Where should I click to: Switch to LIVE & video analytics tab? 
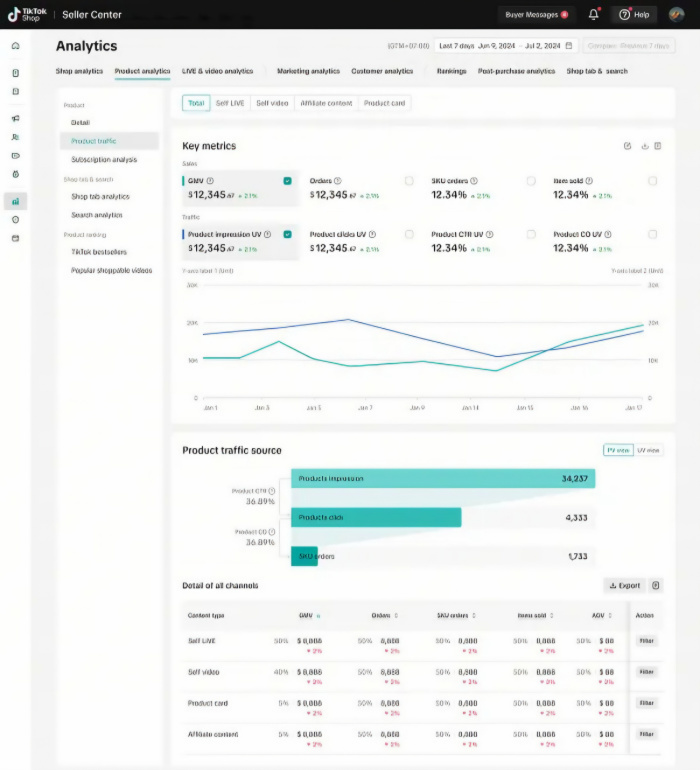[x=218, y=71]
